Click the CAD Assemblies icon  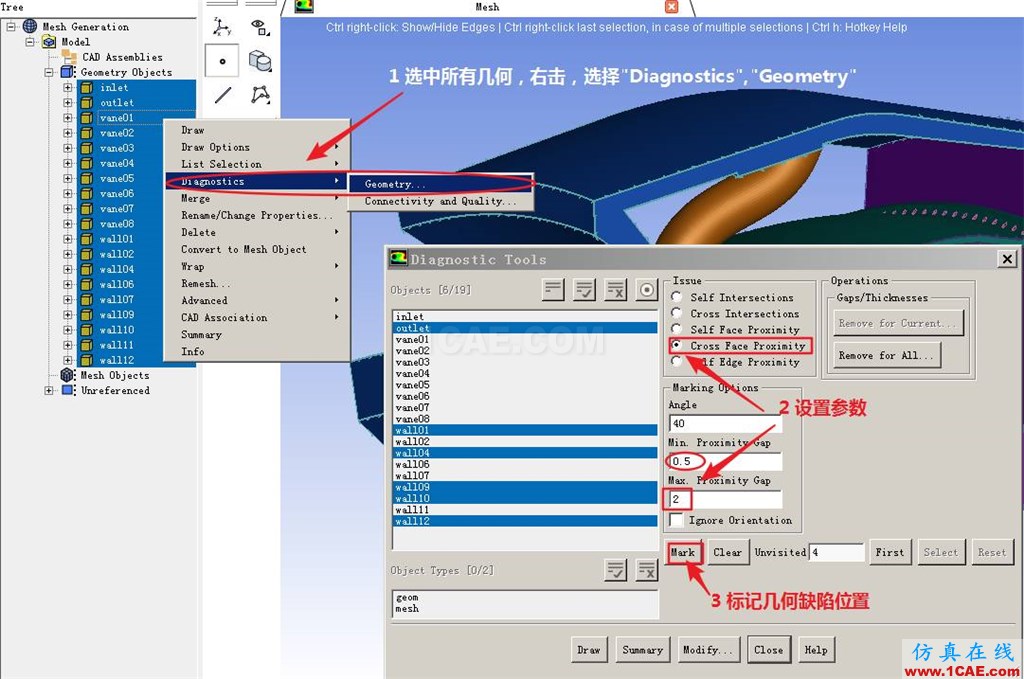(69, 57)
